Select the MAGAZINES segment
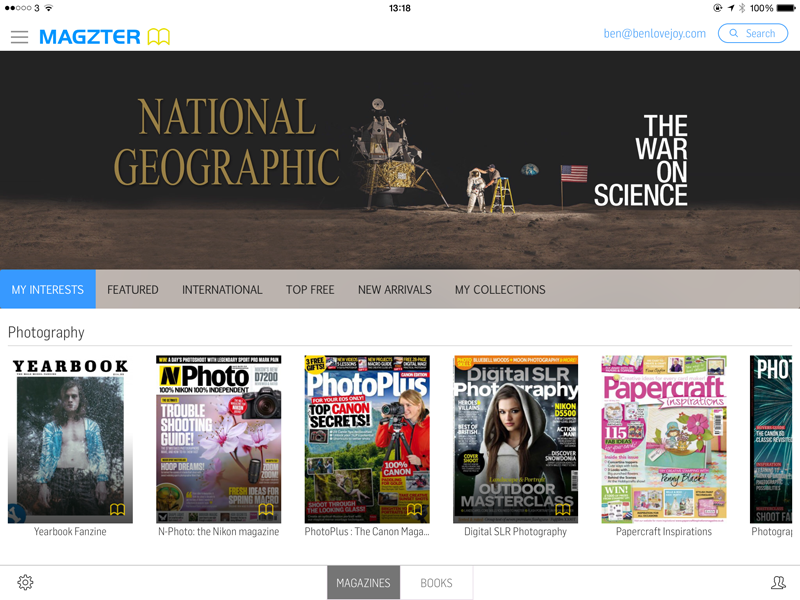The height and width of the screenshot is (600, 800). [364, 582]
